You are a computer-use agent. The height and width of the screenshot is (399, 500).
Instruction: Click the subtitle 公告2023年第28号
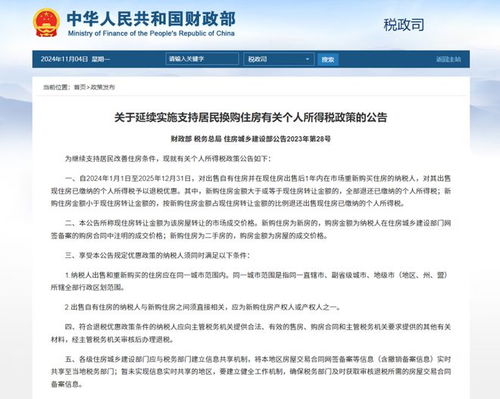[251, 139]
